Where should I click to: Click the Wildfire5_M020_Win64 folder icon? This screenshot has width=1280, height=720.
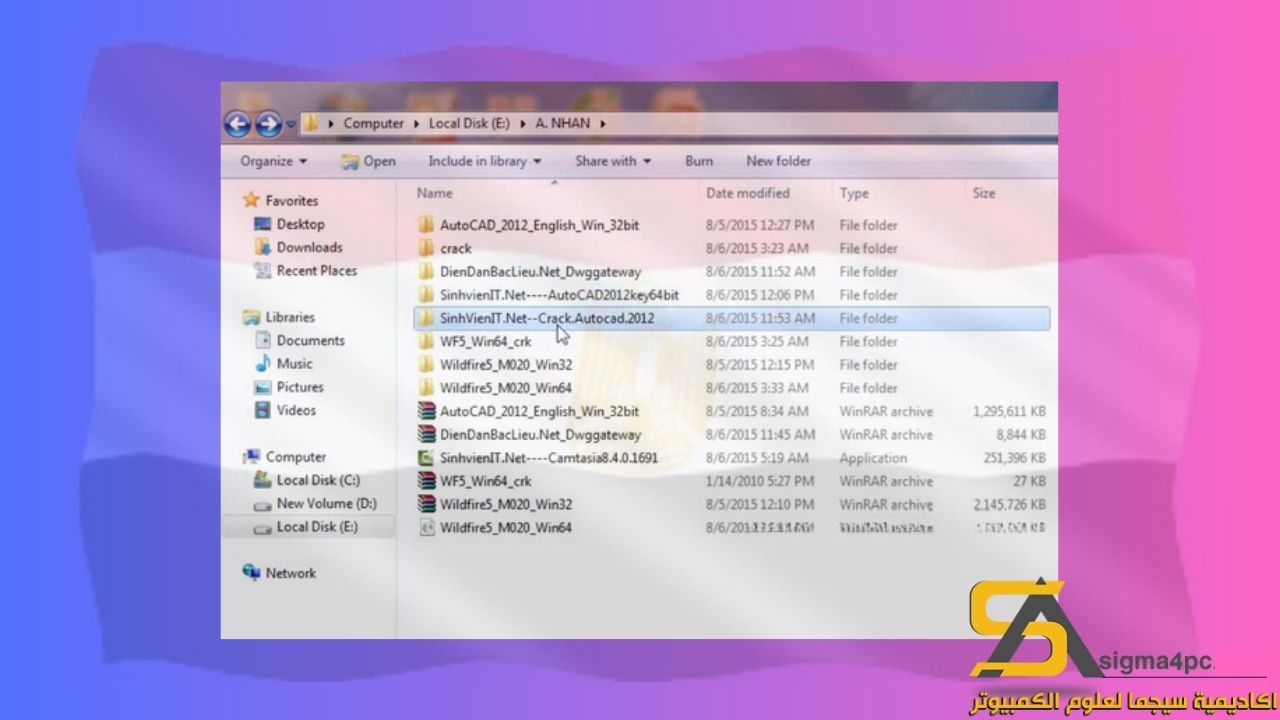pyautogui.click(x=426, y=388)
